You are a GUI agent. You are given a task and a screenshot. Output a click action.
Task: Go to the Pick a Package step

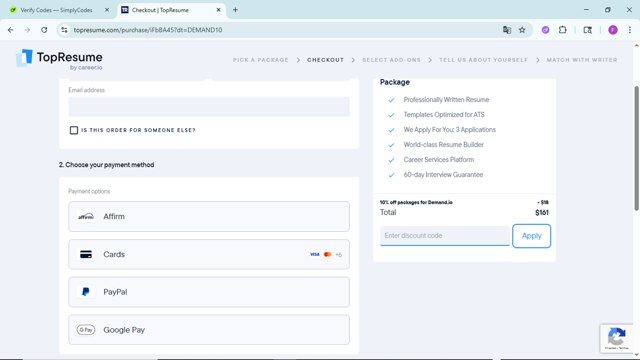click(261, 60)
